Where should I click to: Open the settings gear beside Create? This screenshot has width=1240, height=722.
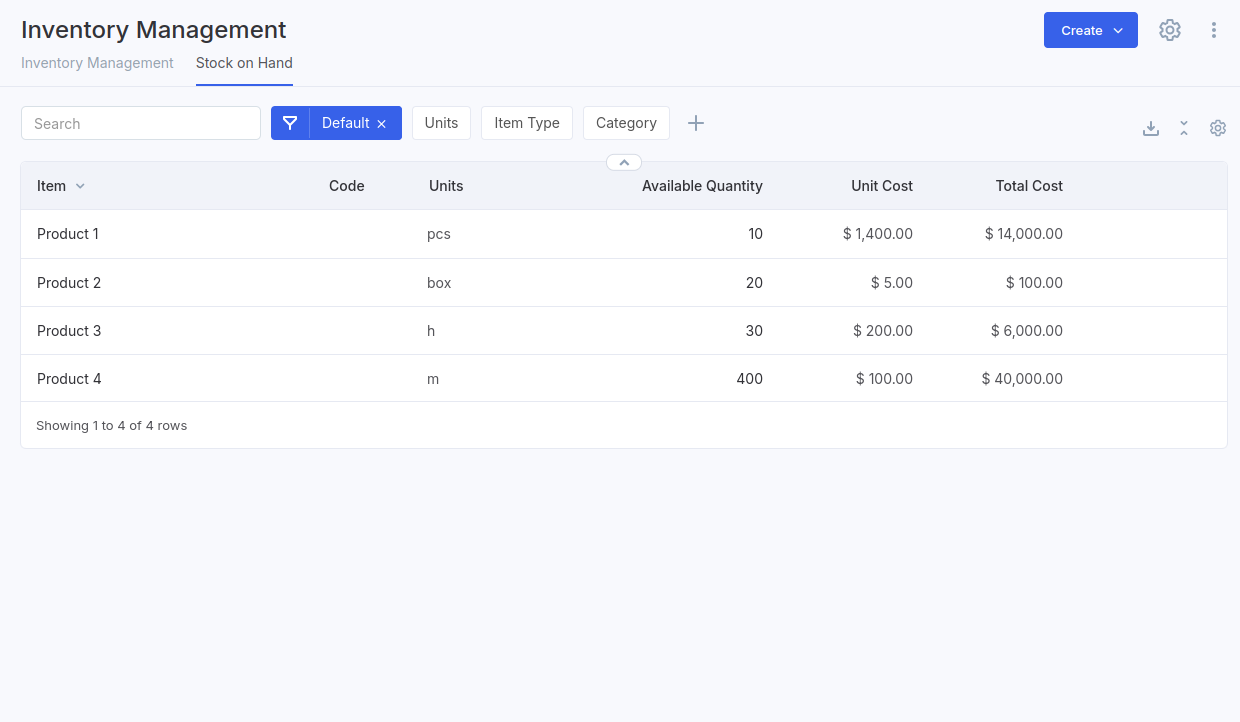[1170, 30]
